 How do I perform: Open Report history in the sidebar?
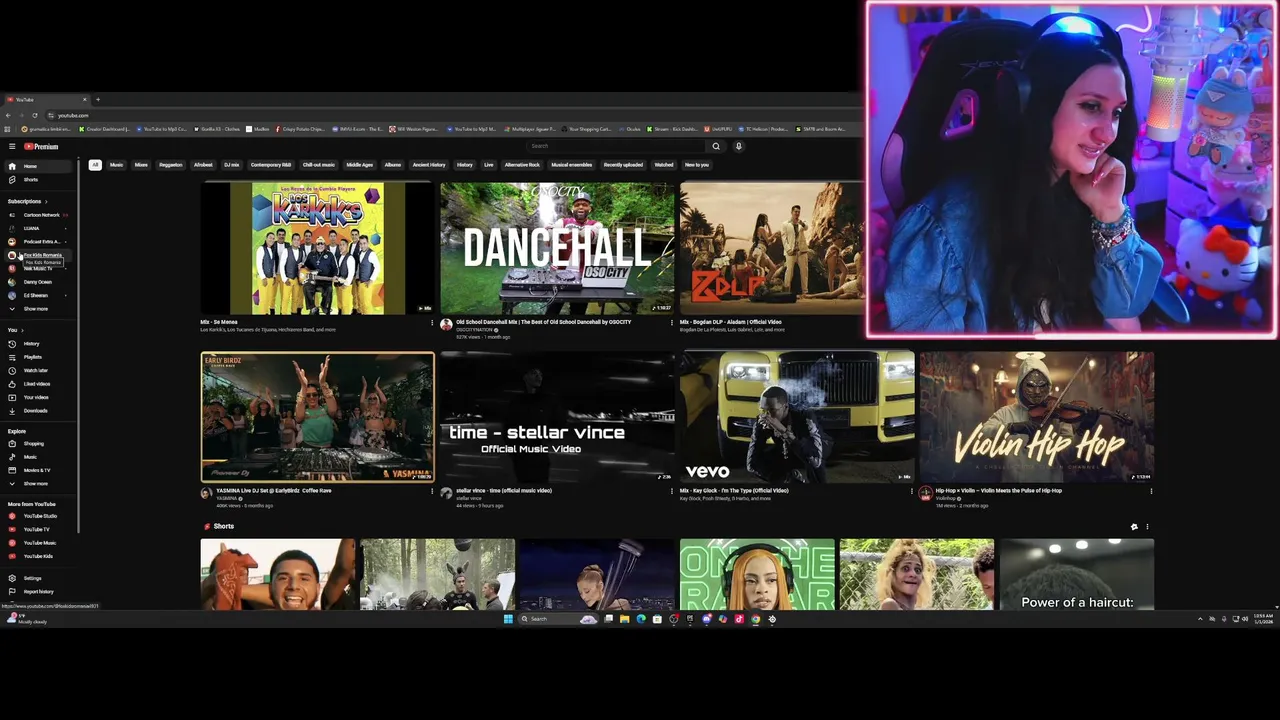(x=38, y=592)
